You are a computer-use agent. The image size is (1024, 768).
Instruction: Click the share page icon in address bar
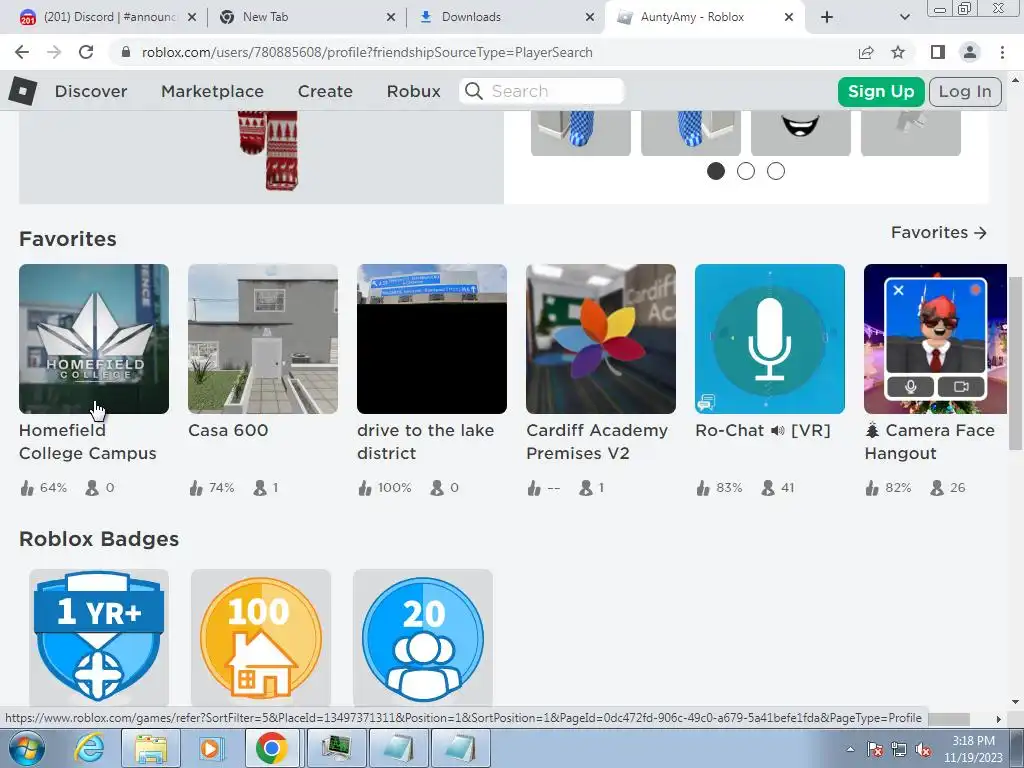point(866,52)
